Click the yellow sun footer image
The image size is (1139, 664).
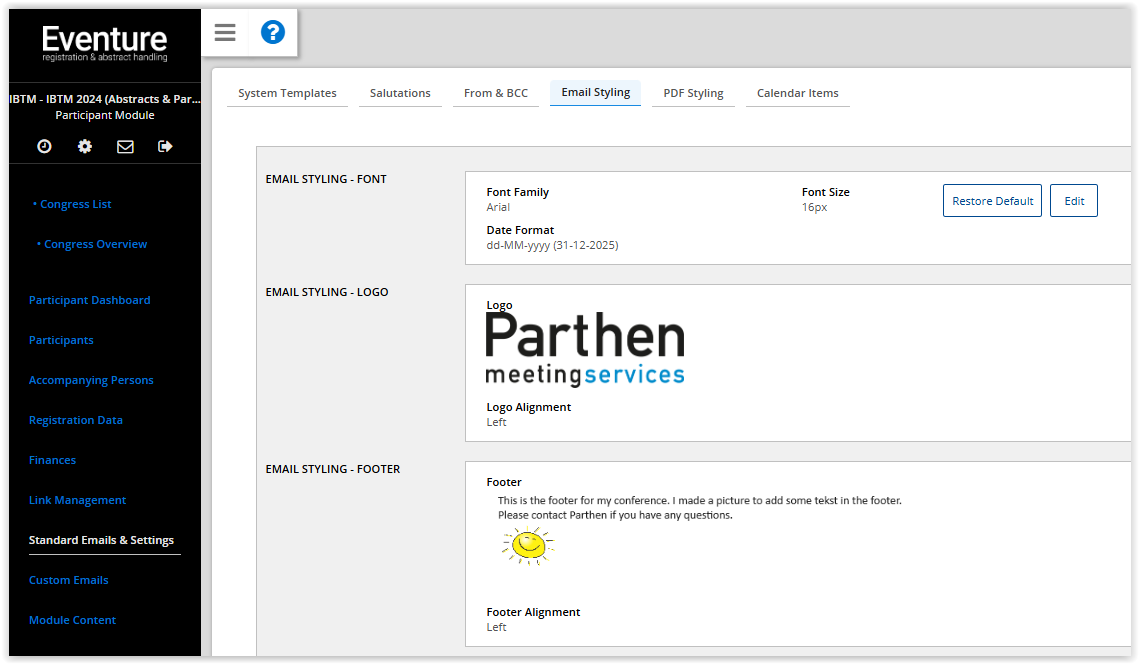point(528,546)
